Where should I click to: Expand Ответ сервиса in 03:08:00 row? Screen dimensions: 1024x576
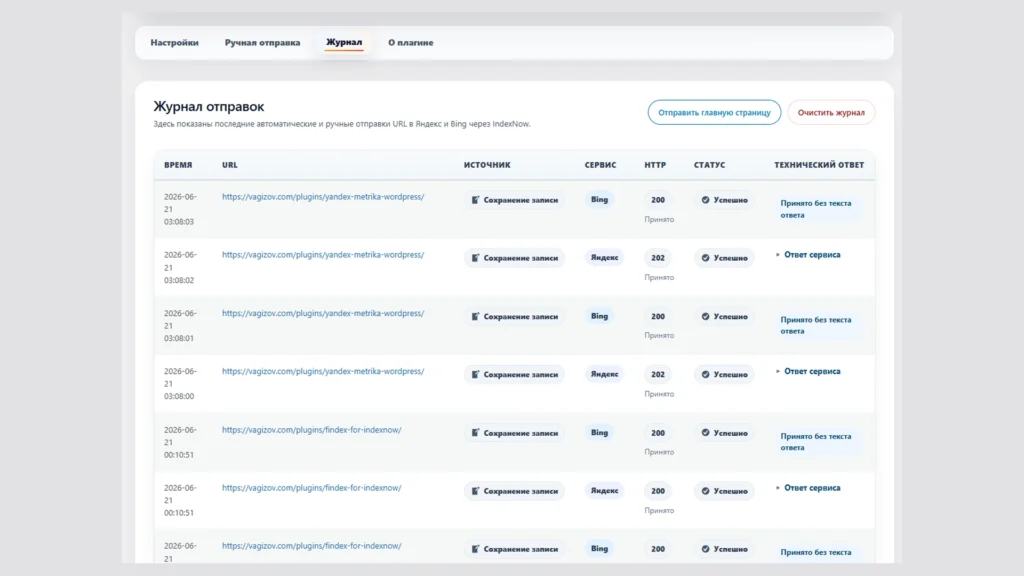click(808, 371)
